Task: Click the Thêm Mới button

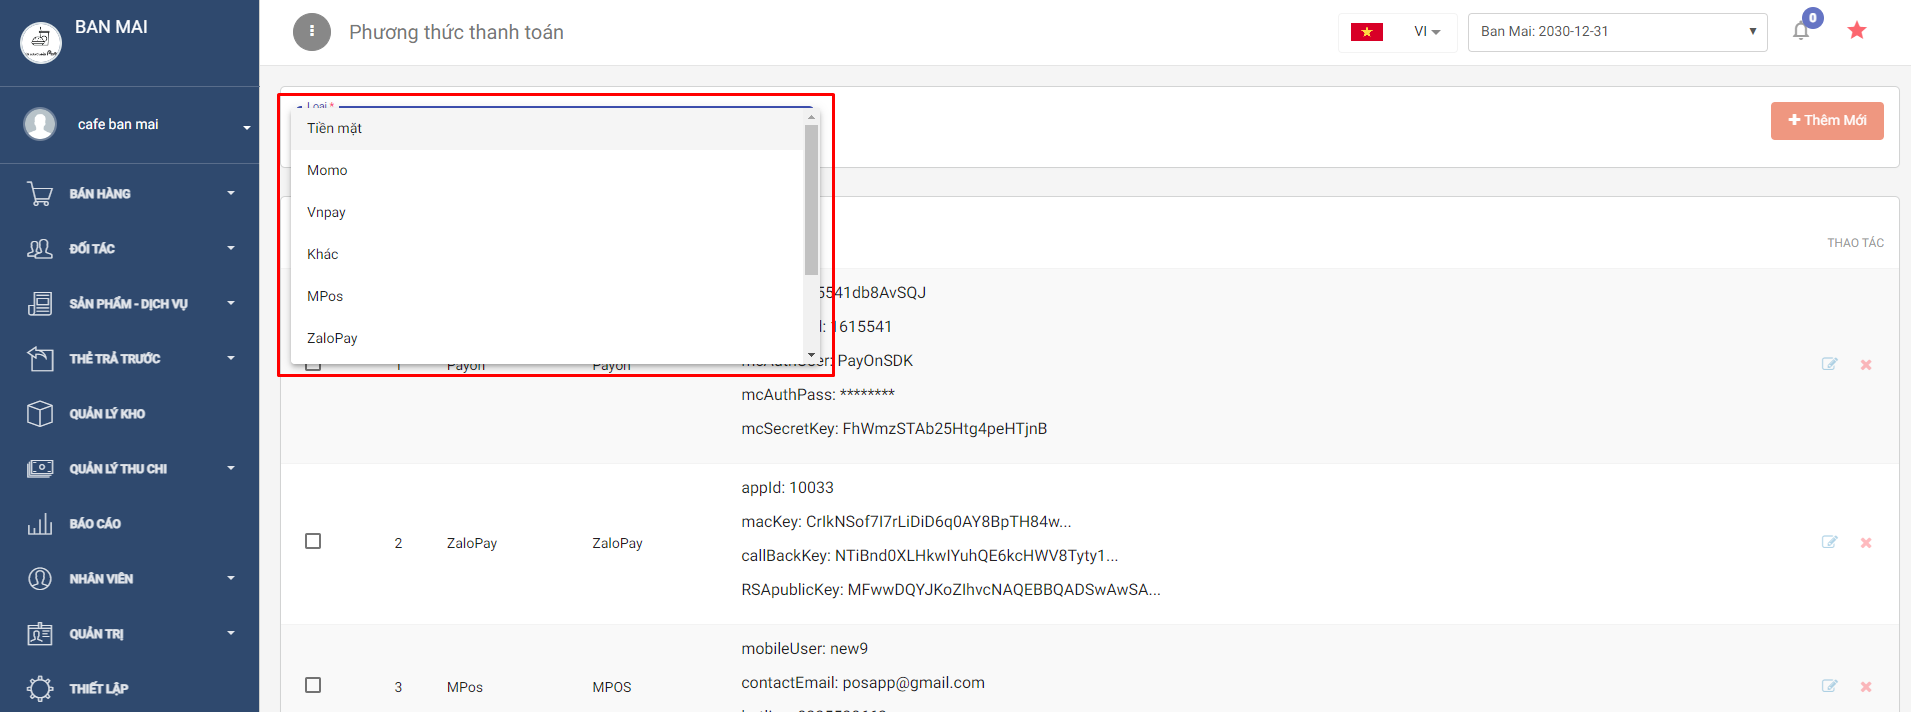Action: (1827, 121)
